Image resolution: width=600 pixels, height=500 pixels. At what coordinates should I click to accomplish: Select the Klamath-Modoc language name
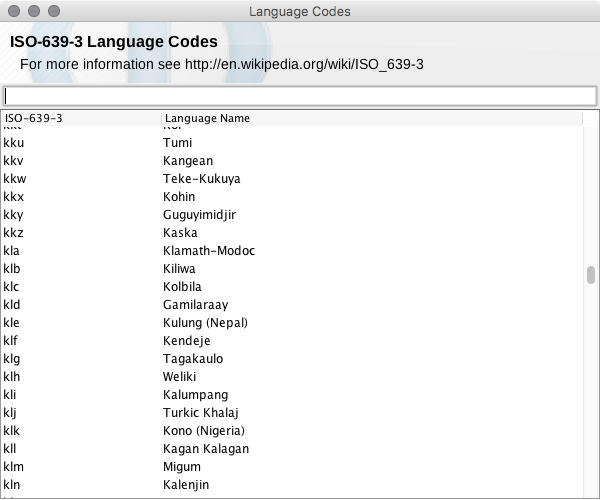pyautogui.click(x=209, y=251)
